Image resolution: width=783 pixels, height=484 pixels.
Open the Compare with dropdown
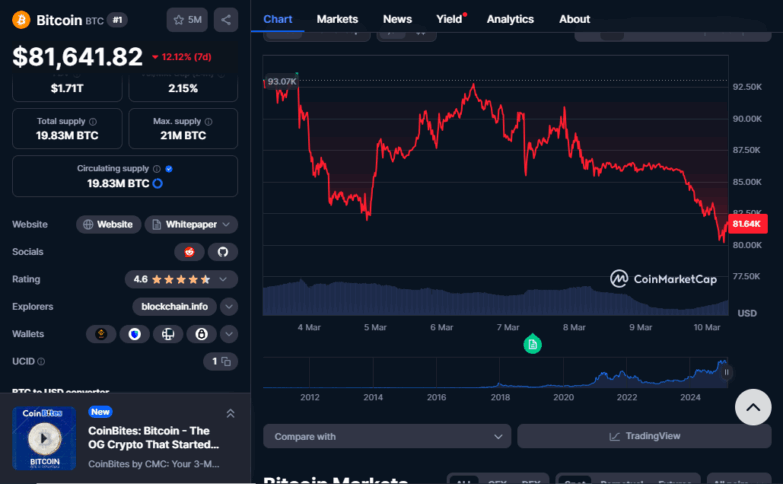click(x=387, y=437)
